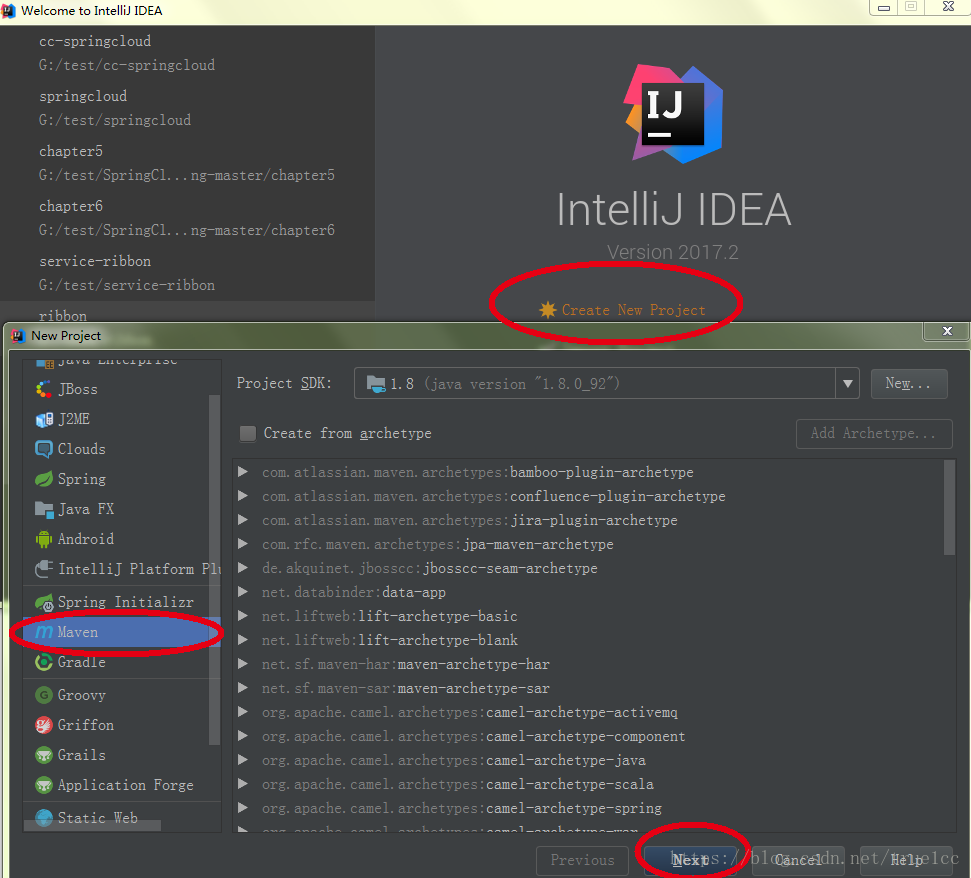Open recent project springcloud in Welcome window
971x878 pixels.
coord(187,108)
